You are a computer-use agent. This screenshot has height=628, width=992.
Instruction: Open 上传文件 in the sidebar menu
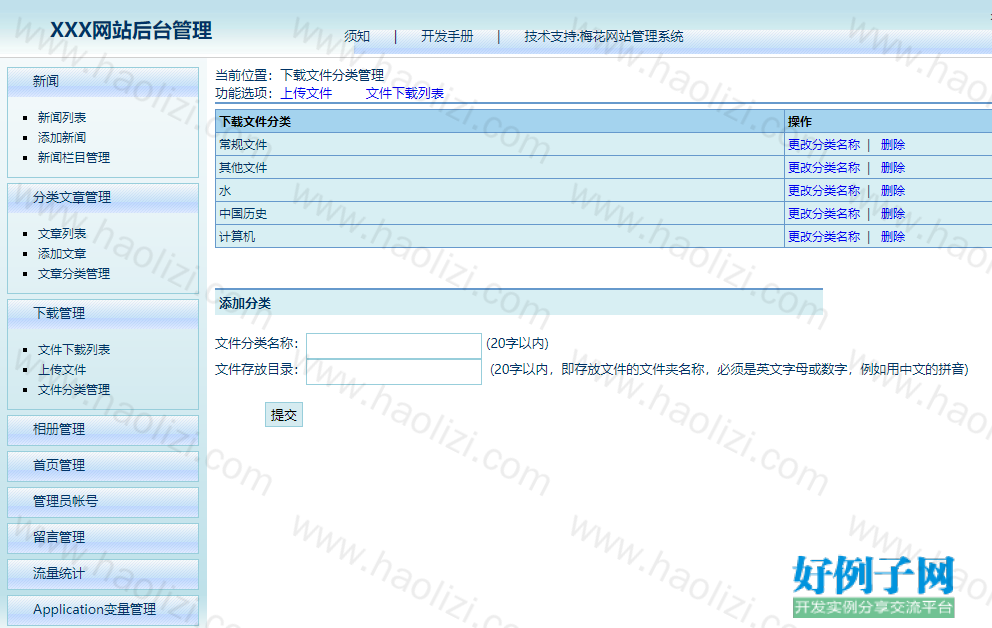click(x=62, y=370)
